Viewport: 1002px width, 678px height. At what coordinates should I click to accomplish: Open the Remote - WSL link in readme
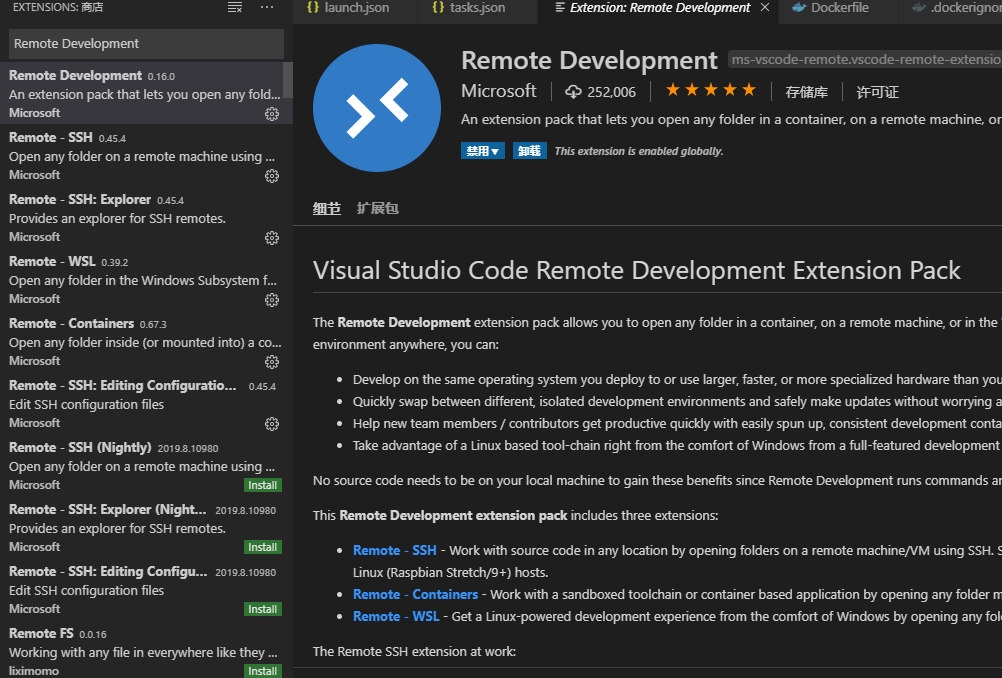click(396, 617)
